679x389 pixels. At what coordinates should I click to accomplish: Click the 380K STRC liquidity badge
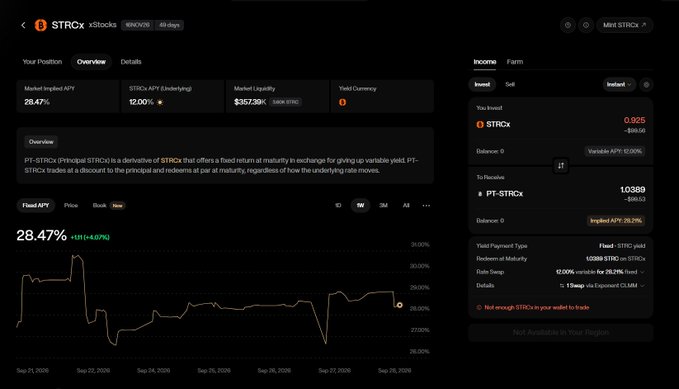pos(285,102)
